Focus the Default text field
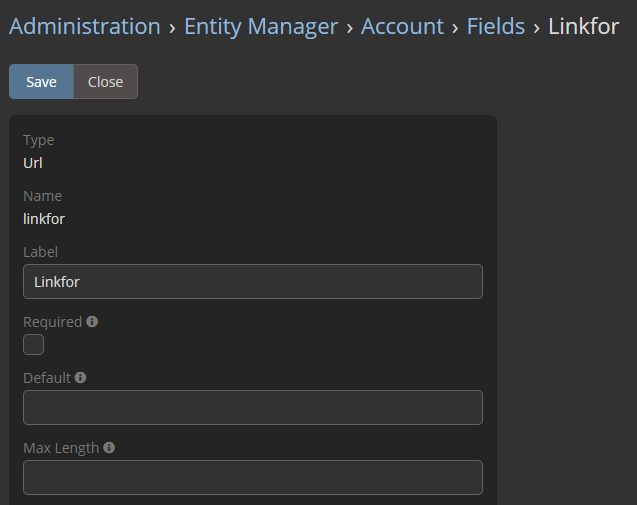Viewport: 637px width, 505px height. click(252, 408)
